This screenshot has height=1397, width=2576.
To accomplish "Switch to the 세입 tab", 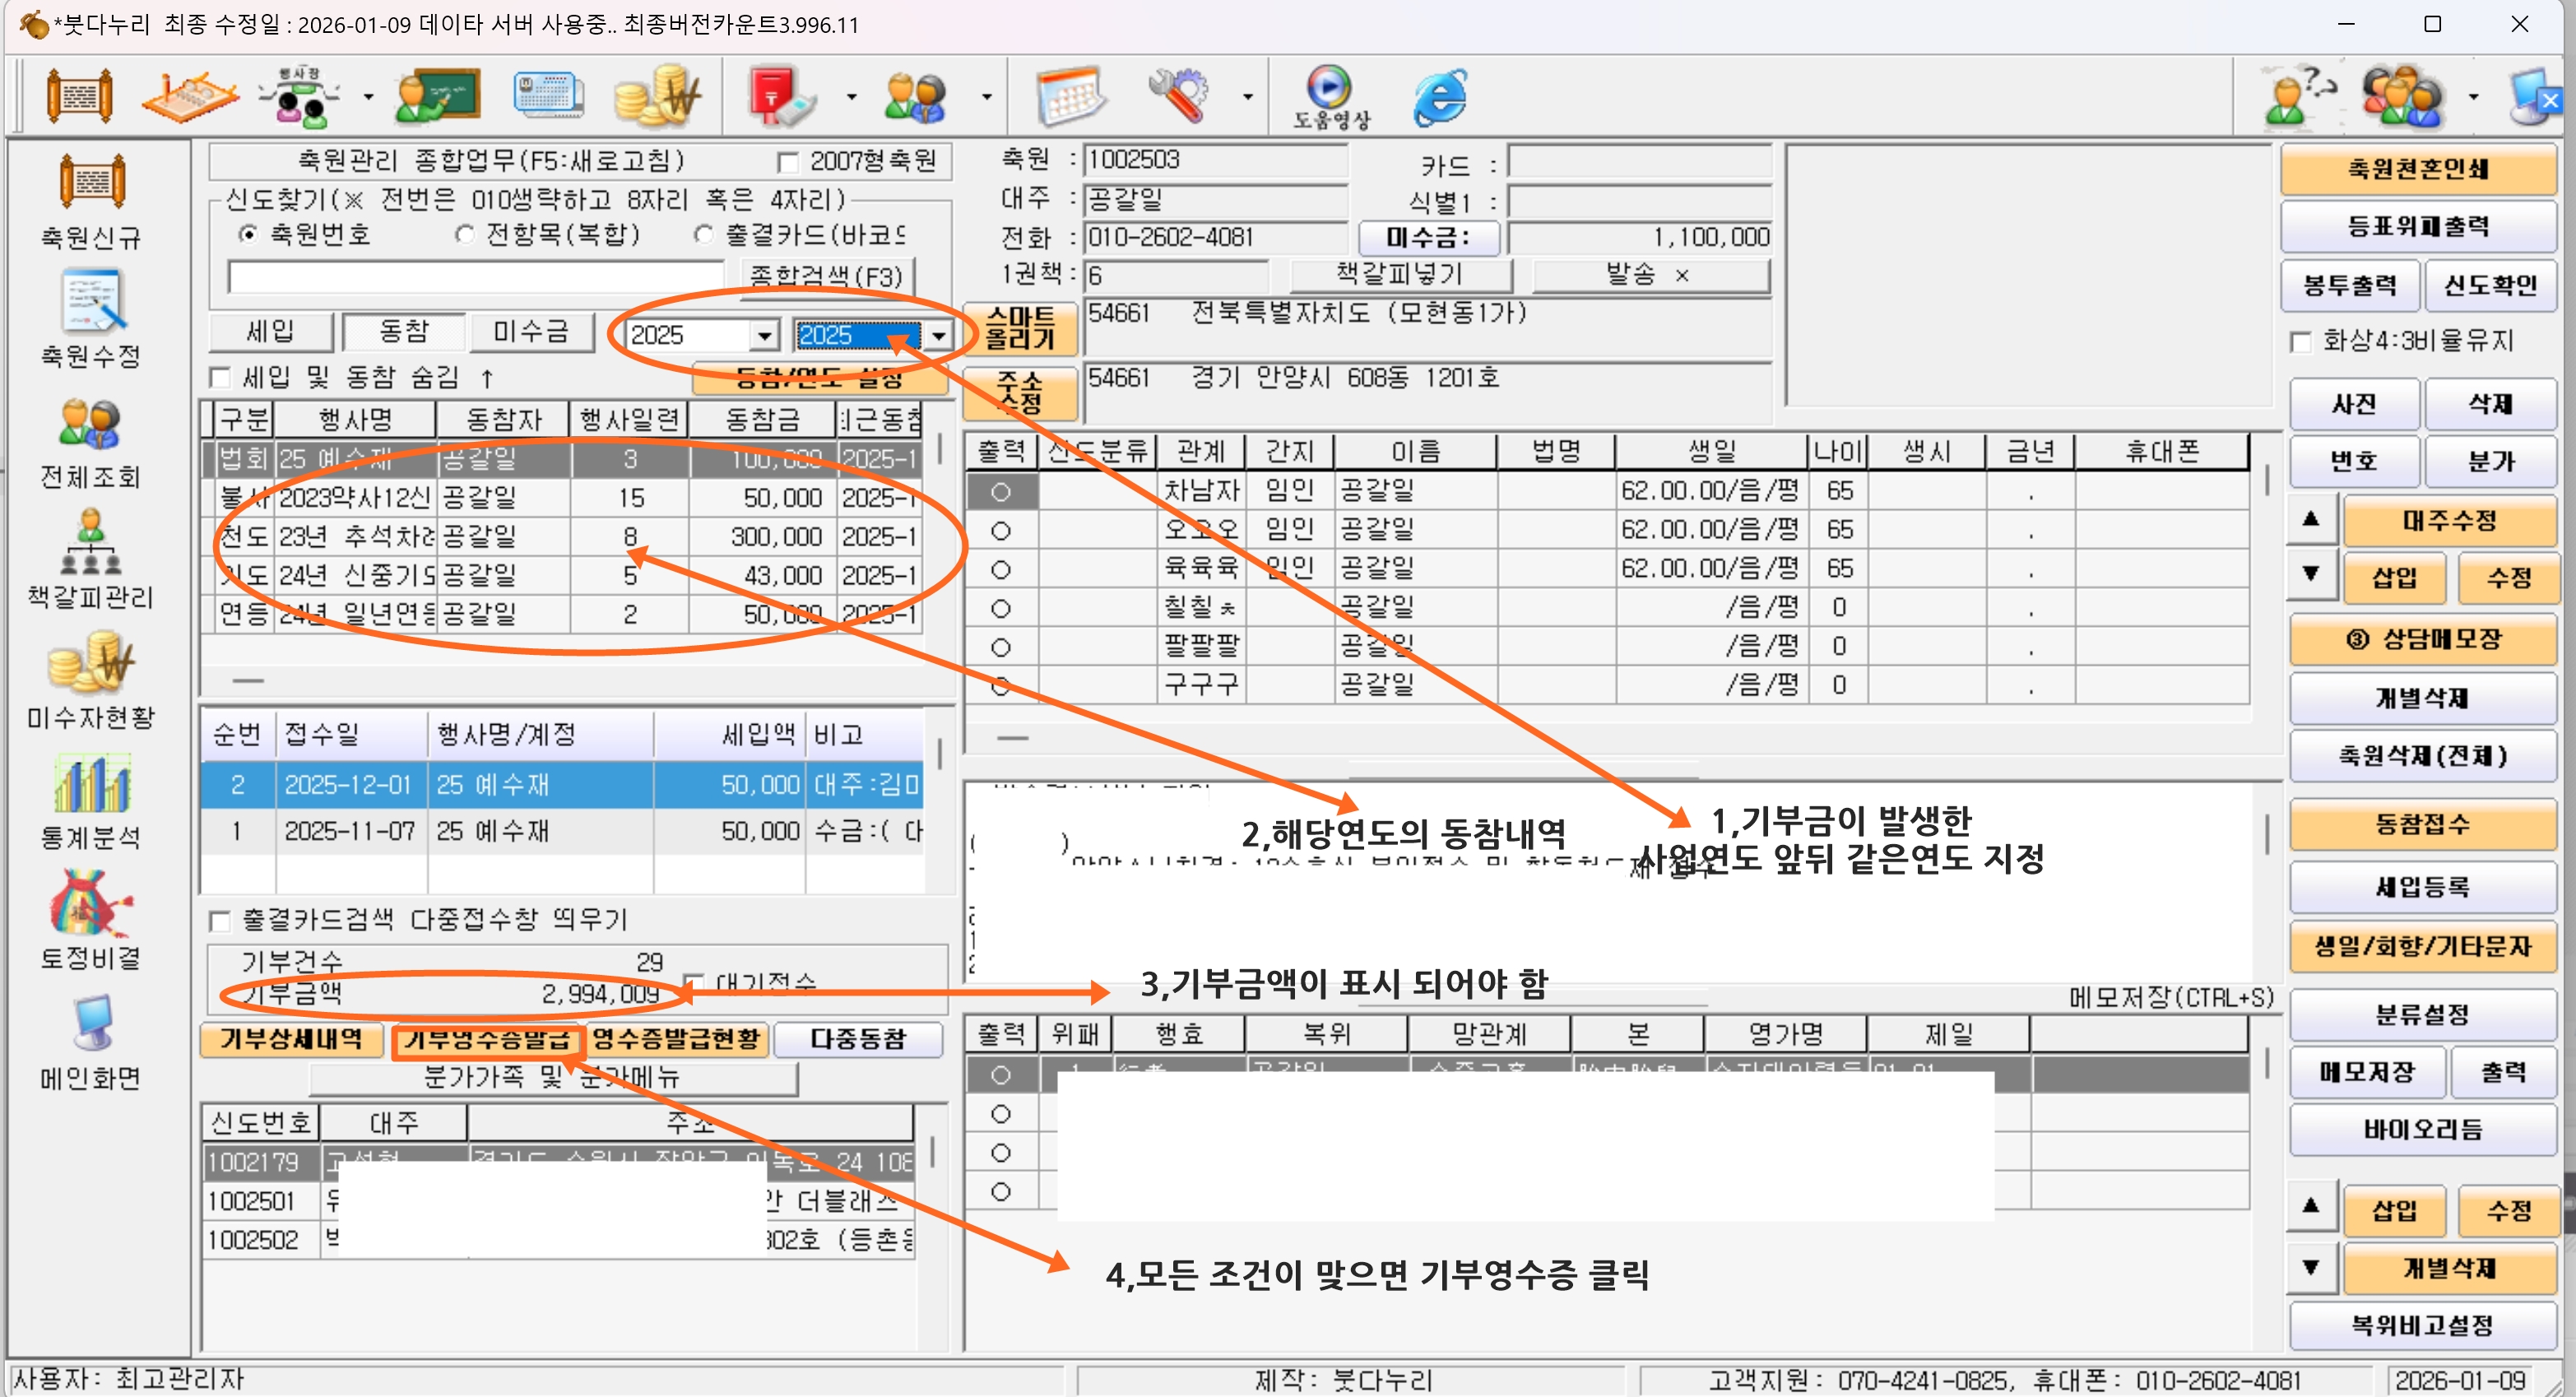I will [x=270, y=331].
